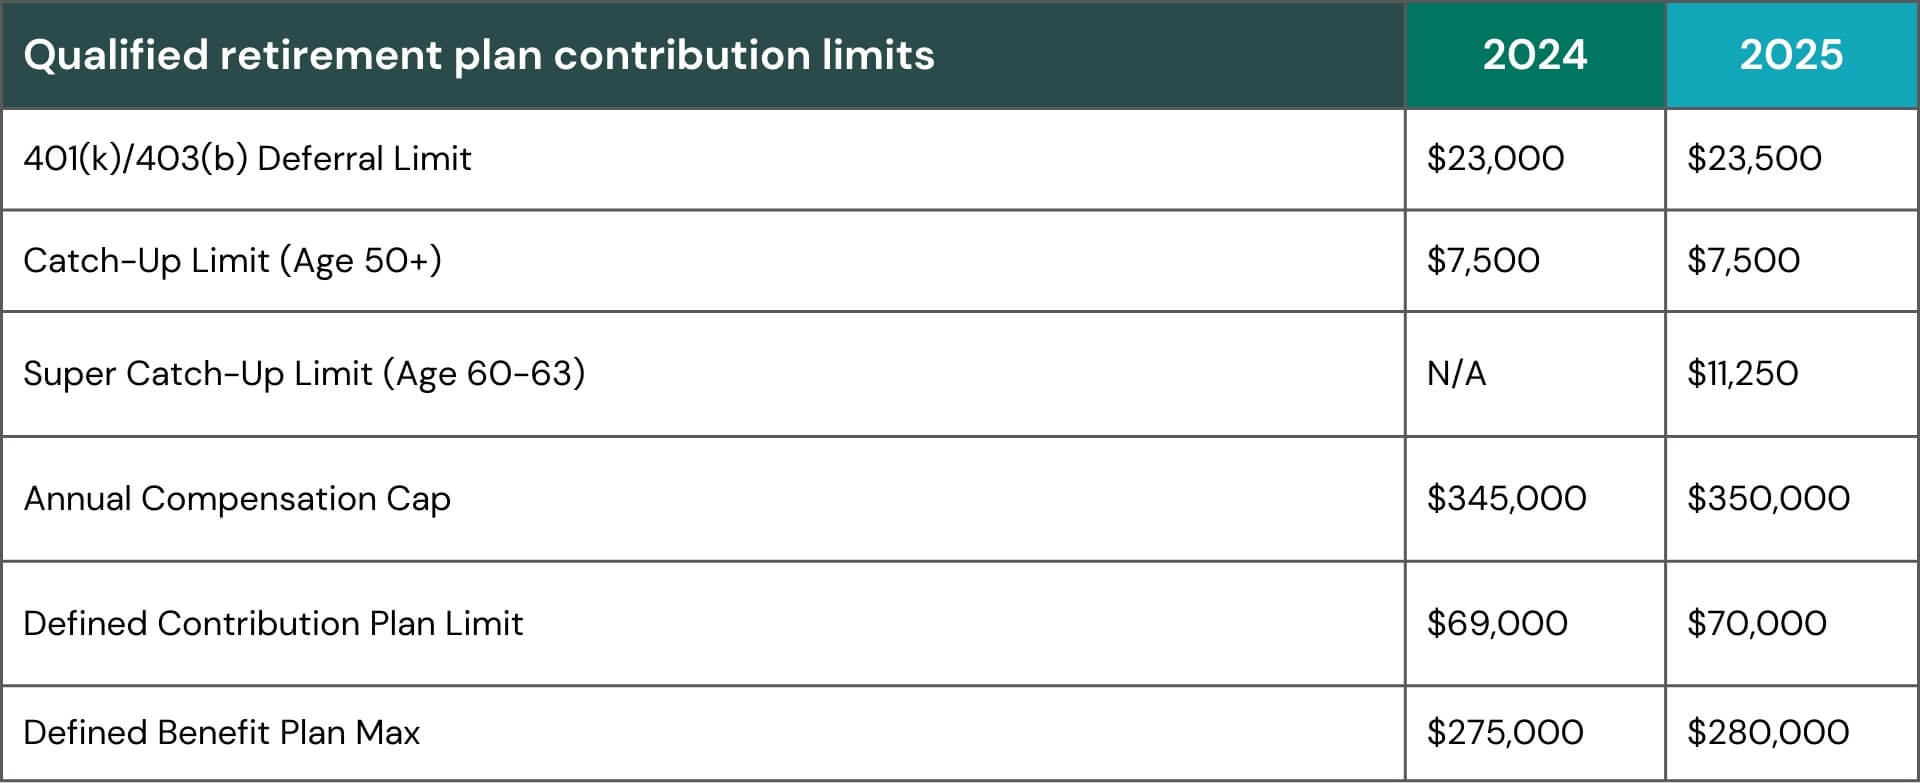This screenshot has width=1920, height=783.
Task: Select the 2024 catch-up $7,500 cell
Action: (x=1483, y=261)
